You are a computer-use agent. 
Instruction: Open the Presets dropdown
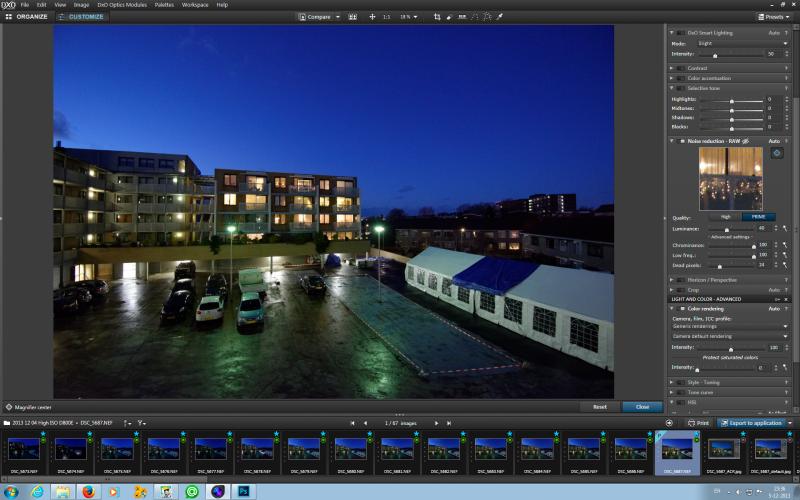tap(773, 17)
